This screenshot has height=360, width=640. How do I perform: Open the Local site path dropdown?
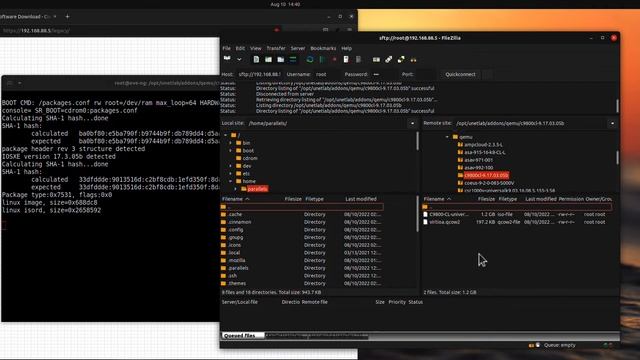click(412, 123)
